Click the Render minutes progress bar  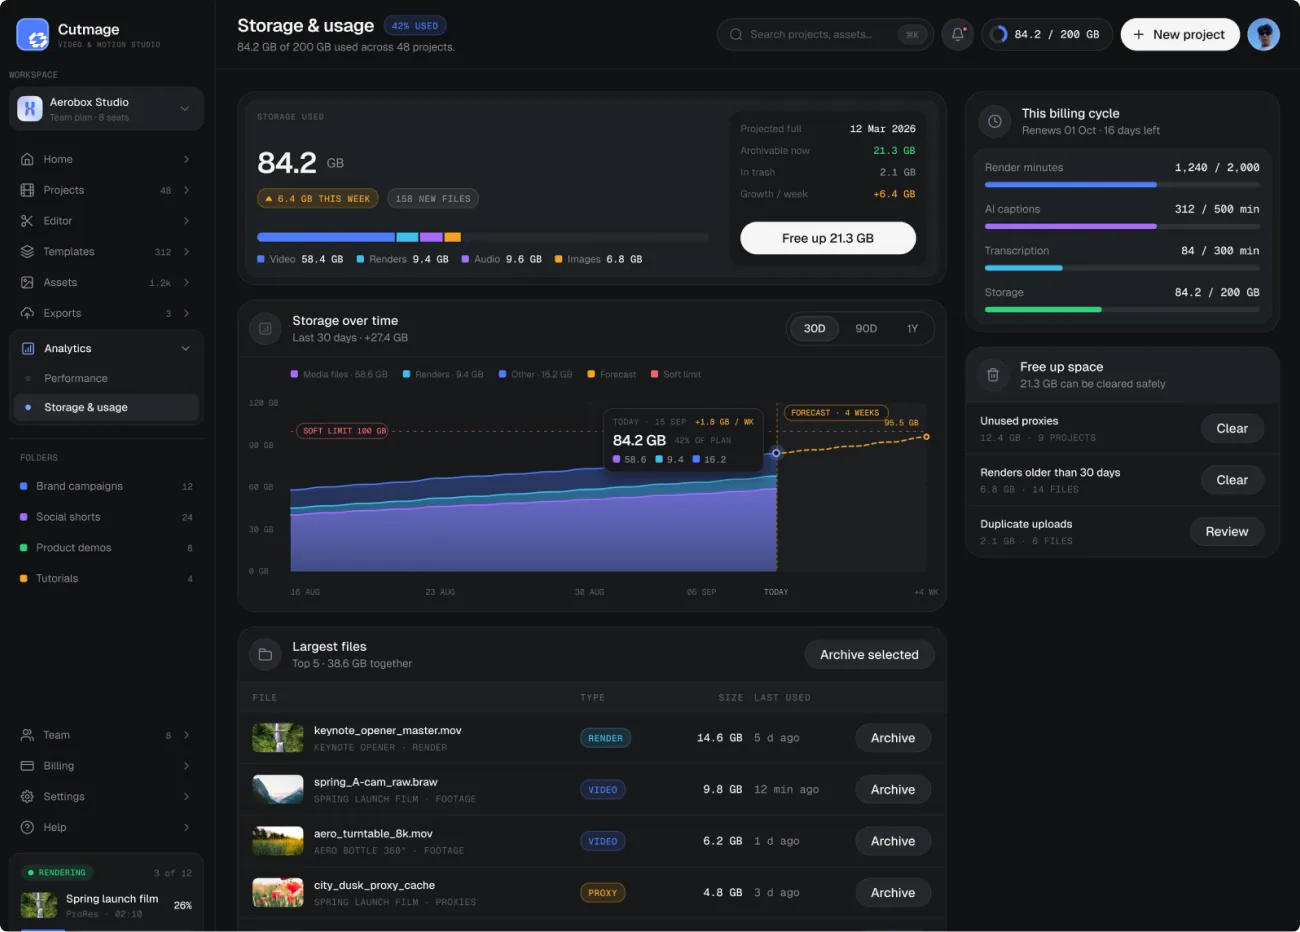point(1122,185)
